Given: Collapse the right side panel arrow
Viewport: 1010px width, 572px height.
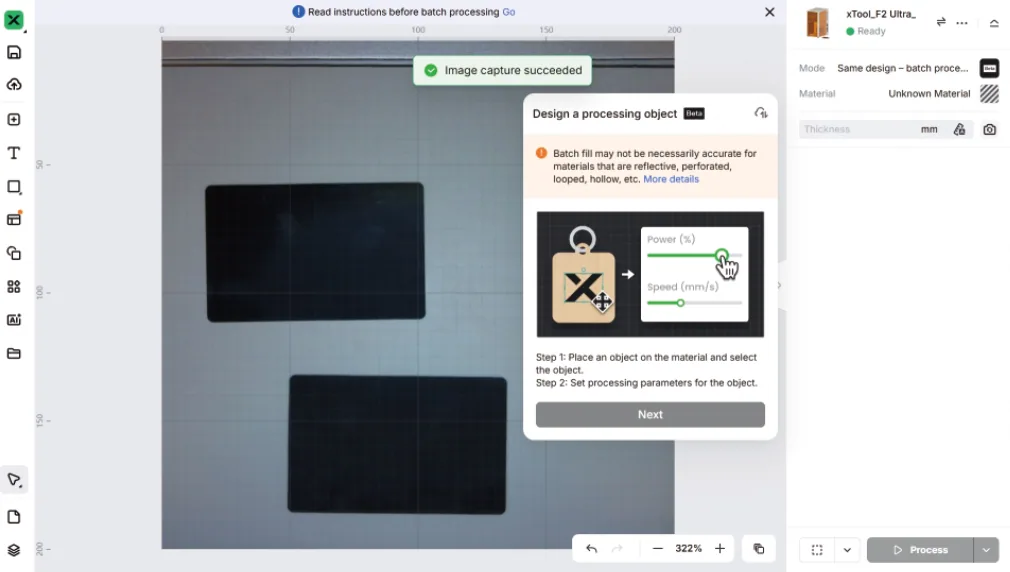Looking at the screenshot, I should pos(779,285).
